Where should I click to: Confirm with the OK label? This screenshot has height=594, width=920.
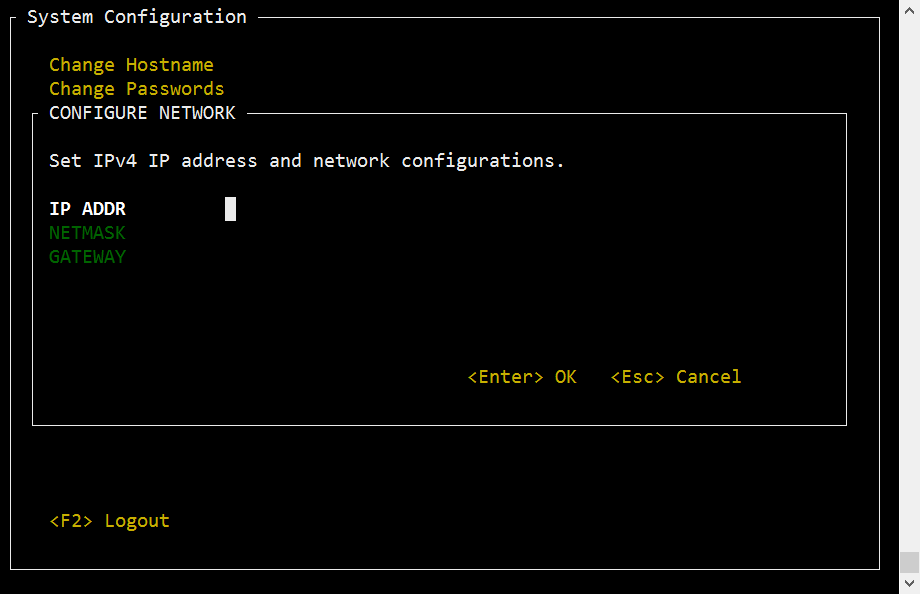(x=566, y=377)
